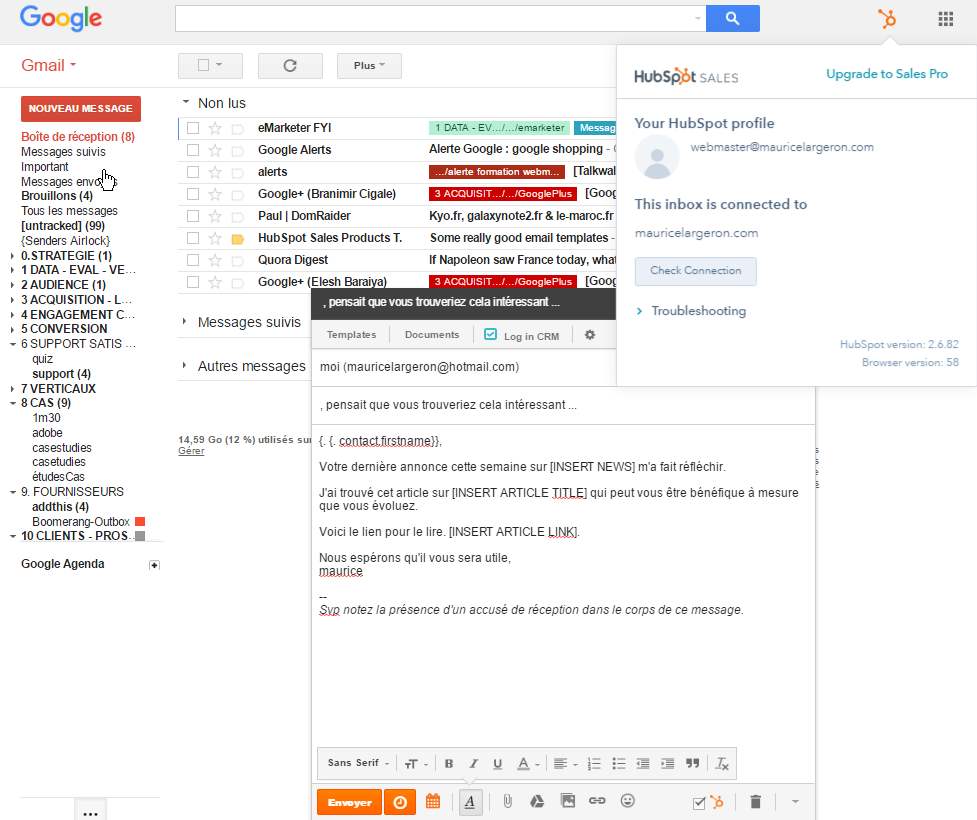977x820 pixels.
Task: Attach files with the paperclip icon
Action: coord(508,801)
